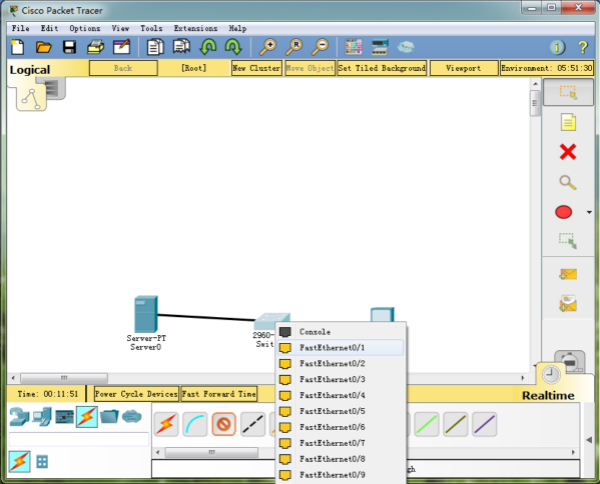
Task: Click the Copy icon in the toolbar
Action: click(x=155, y=47)
